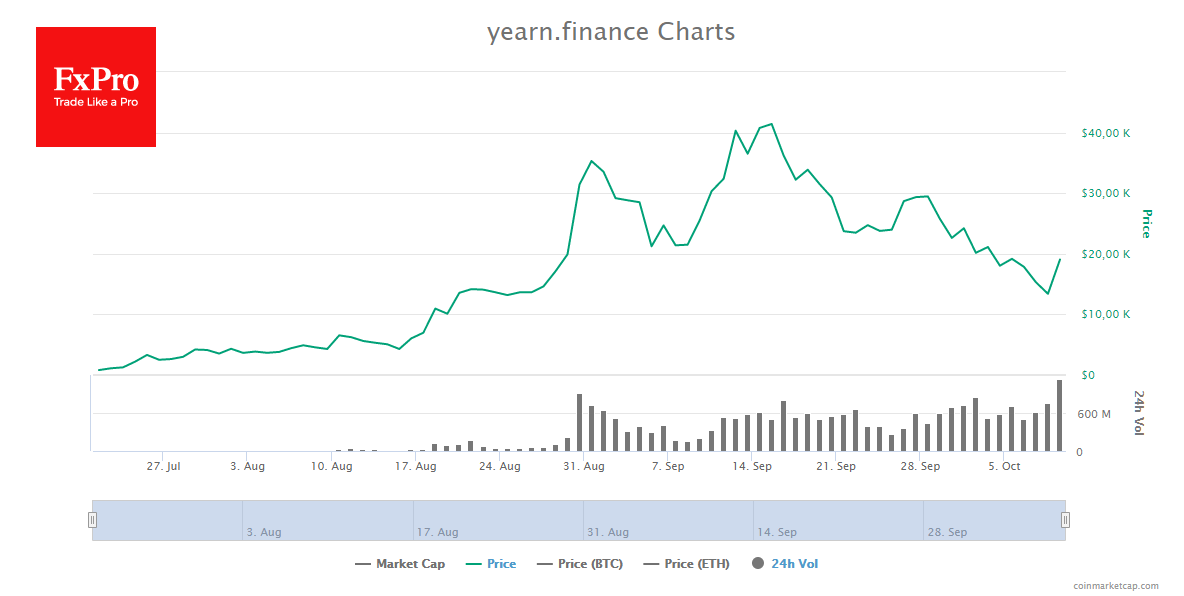Image resolution: width=1184 pixels, height=596 pixels.
Task: Click the yearn.finance Charts title
Action: pos(611,32)
